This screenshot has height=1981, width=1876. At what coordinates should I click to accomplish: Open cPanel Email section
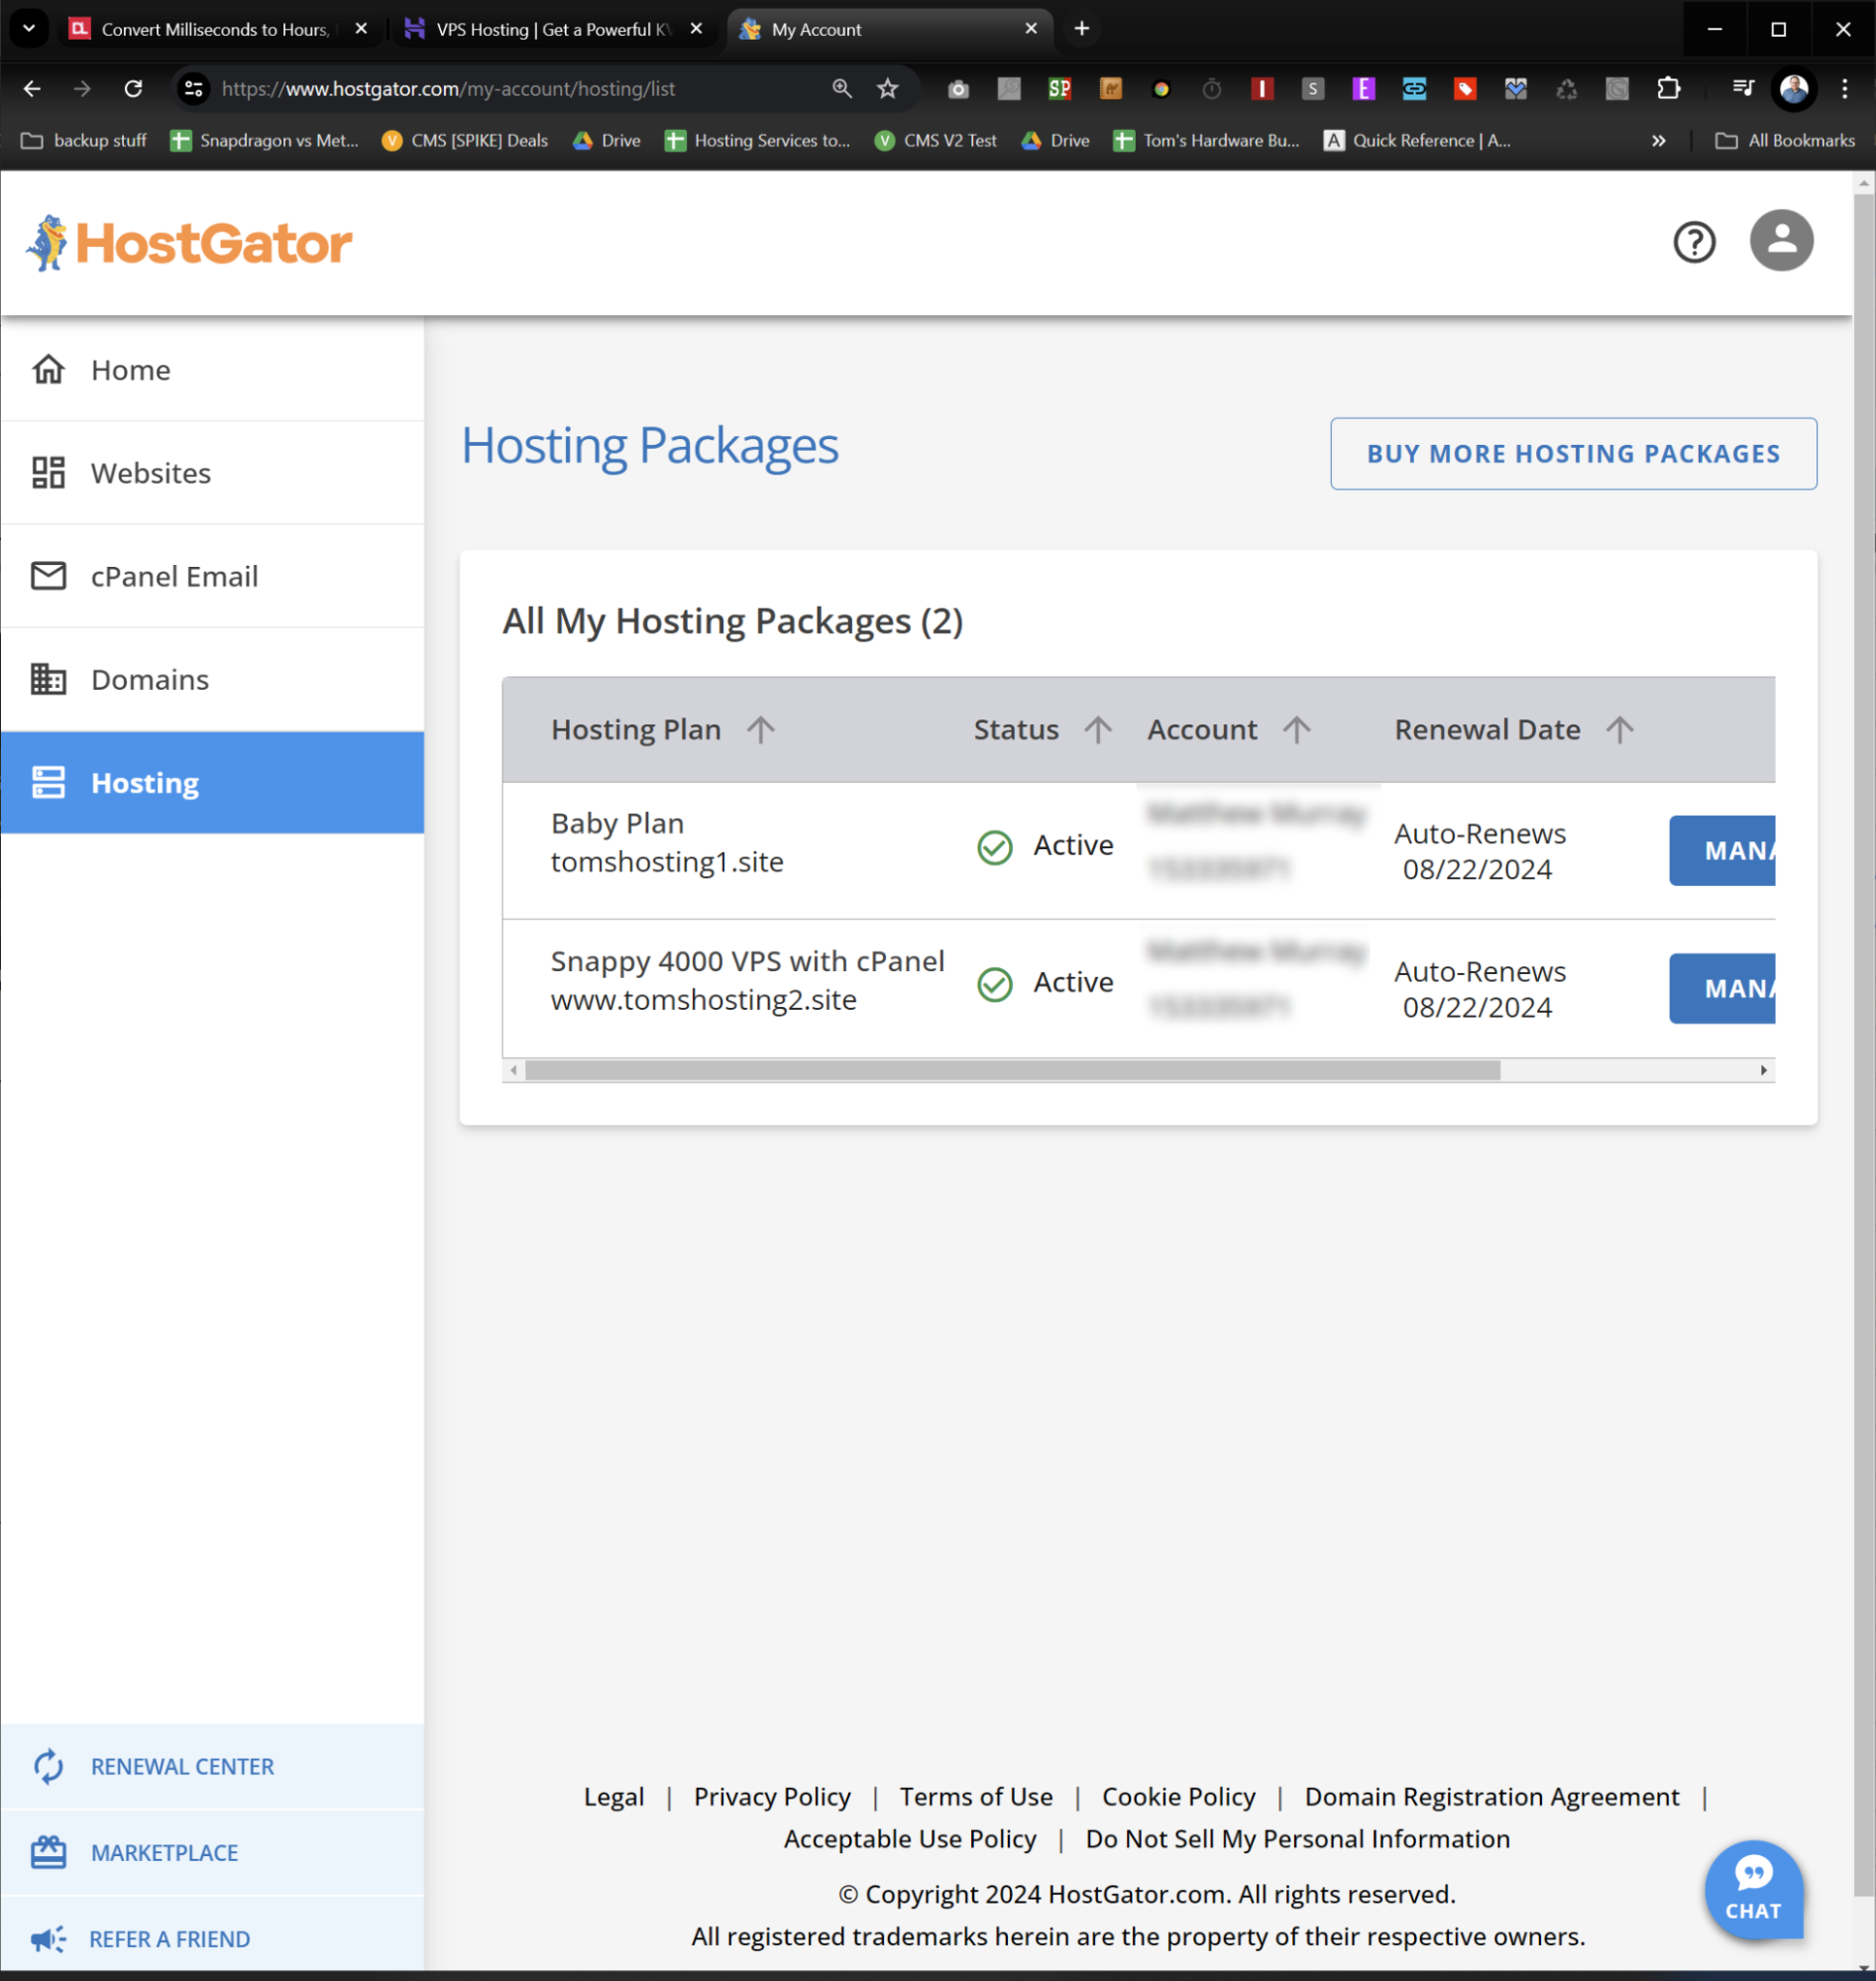tap(212, 576)
